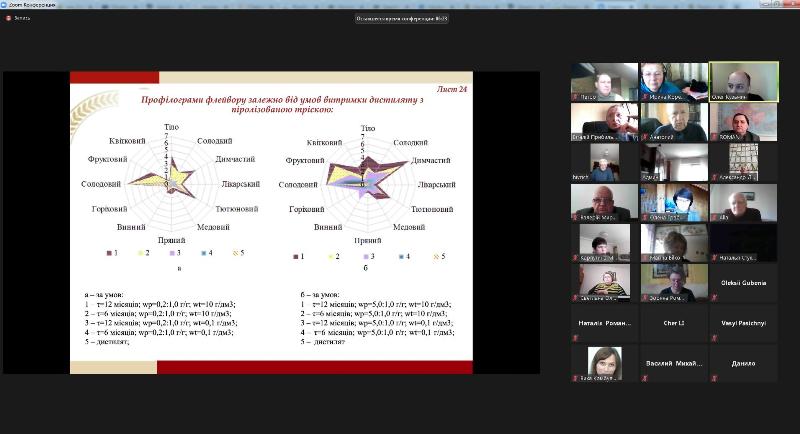Select the Cher Li participant tile
800x434 pixels.
coord(674,323)
